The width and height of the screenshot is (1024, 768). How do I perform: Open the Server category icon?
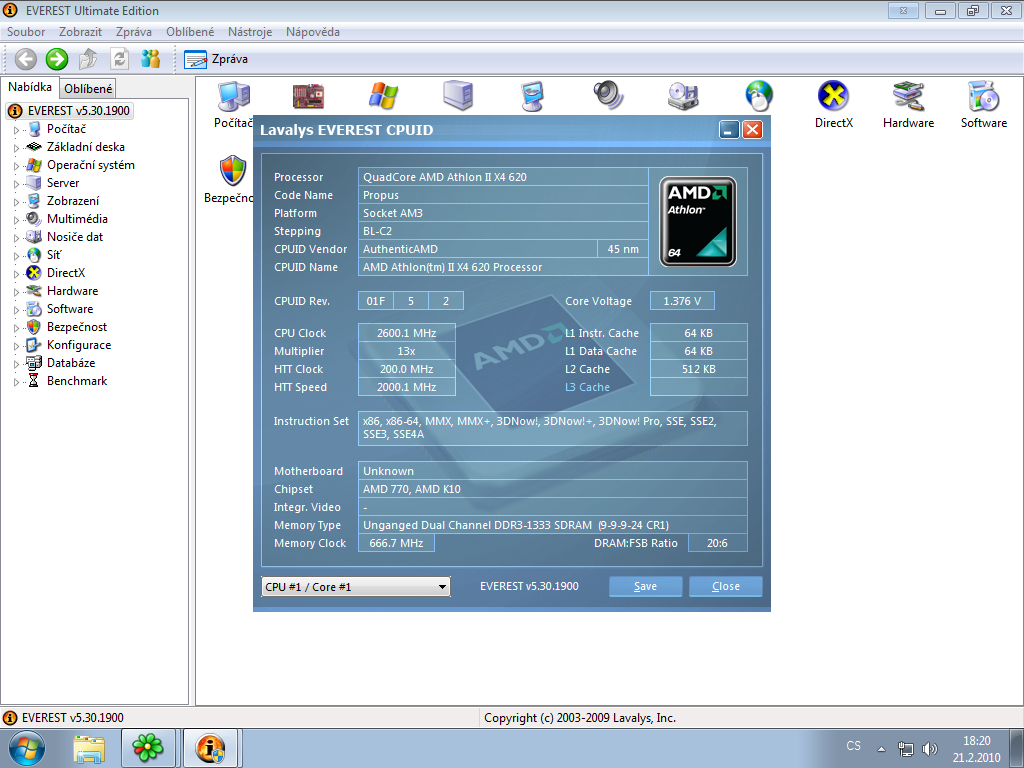click(x=458, y=96)
